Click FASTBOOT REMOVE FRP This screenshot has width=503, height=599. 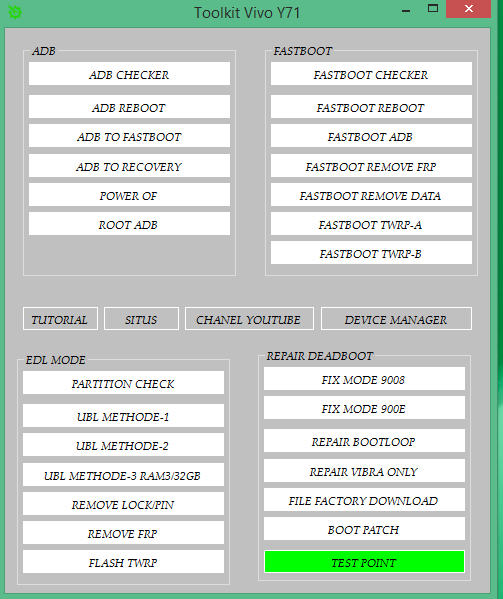371,166
